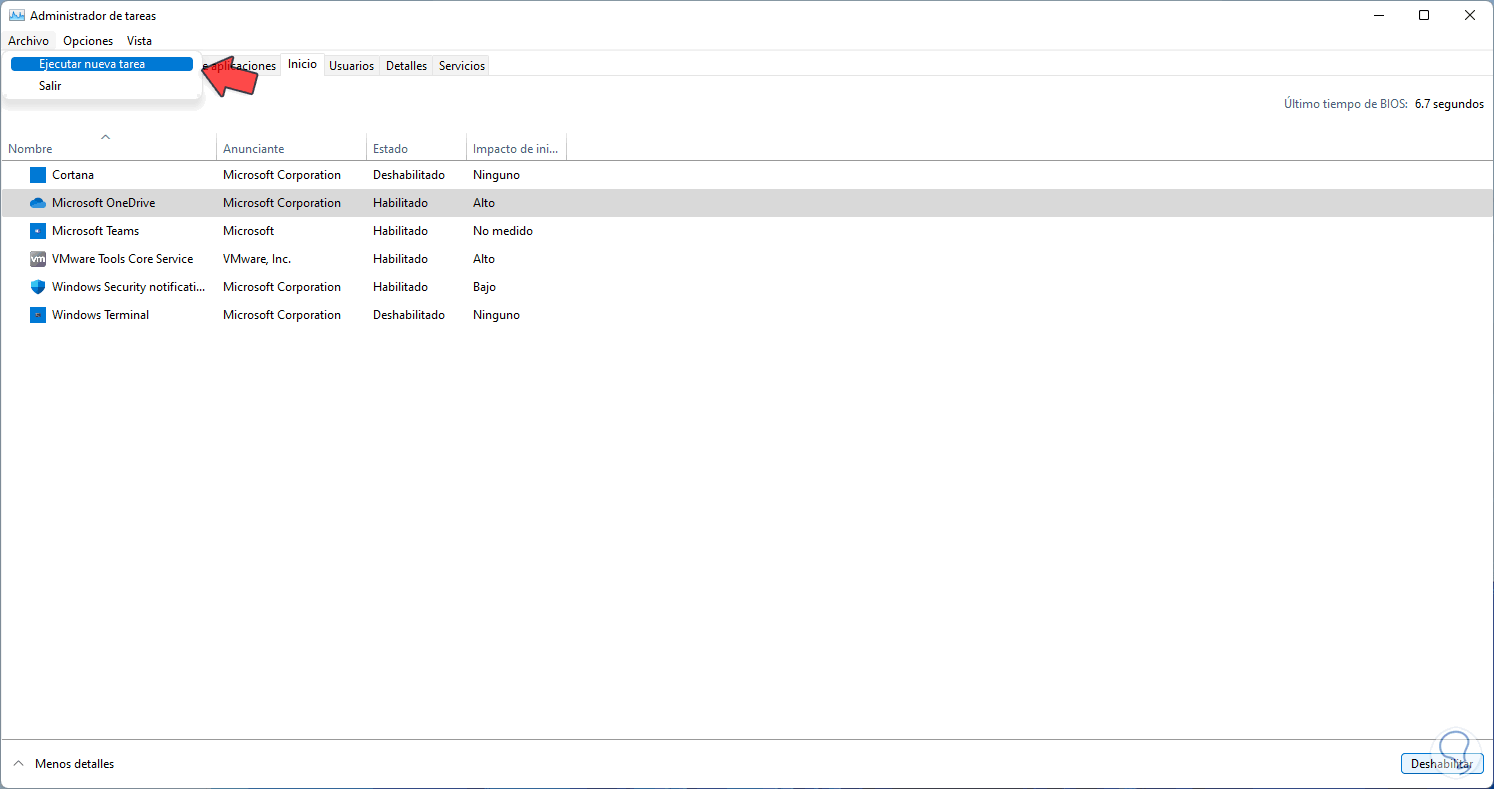Screen dimensions: 1494x789
Task: Open the Opciones menu
Action: click(x=88, y=41)
